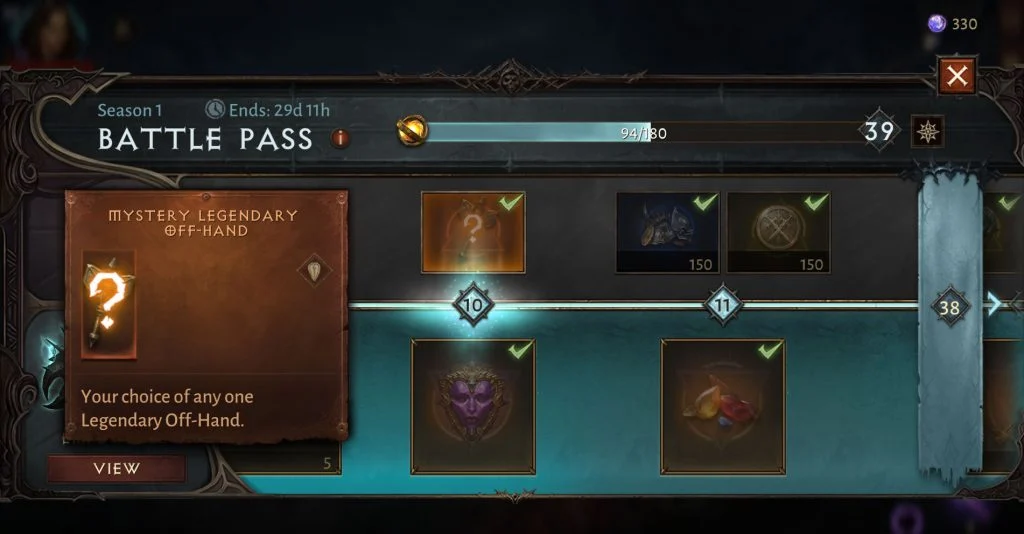
Task: Select rank 11 marker on the track
Action: [x=722, y=305]
